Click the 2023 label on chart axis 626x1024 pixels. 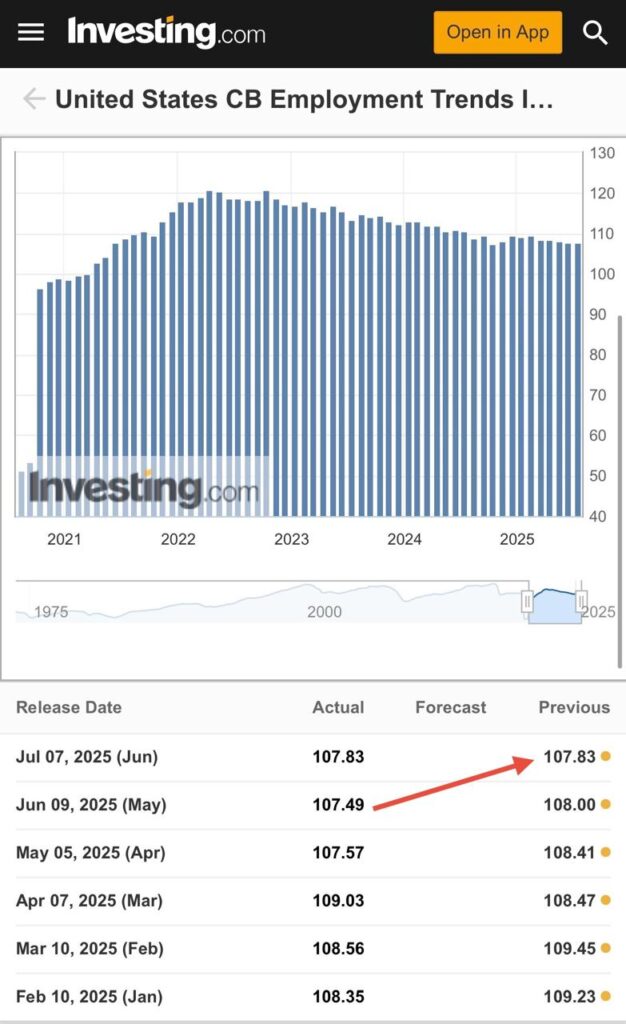point(291,539)
